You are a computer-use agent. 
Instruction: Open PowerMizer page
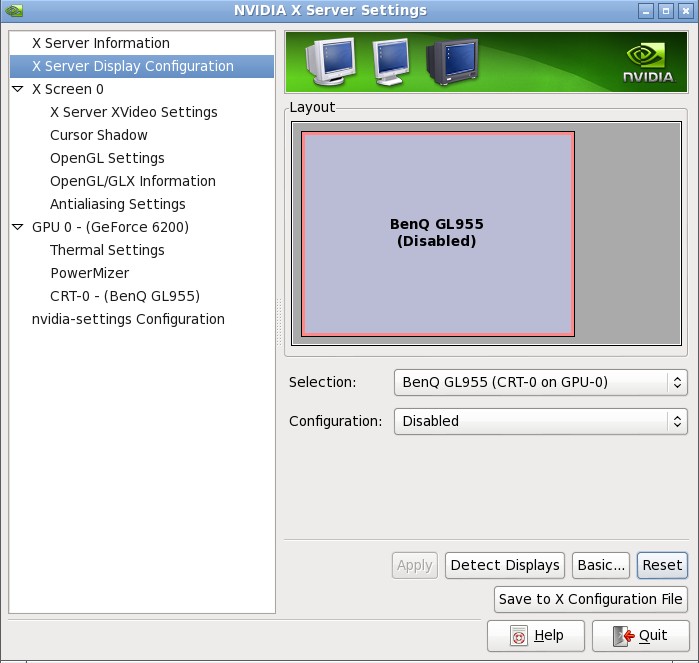click(90, 273)
